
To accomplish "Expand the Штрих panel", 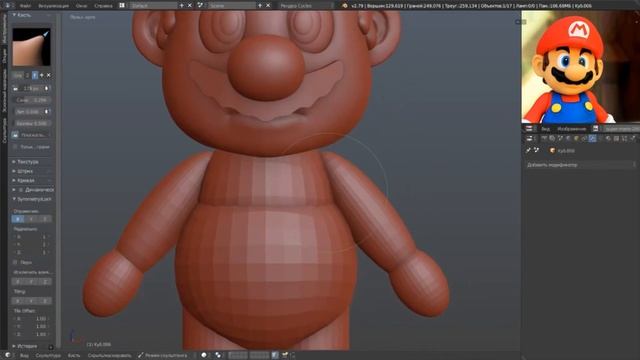I will pyautogui.click(x=25, y=171).
